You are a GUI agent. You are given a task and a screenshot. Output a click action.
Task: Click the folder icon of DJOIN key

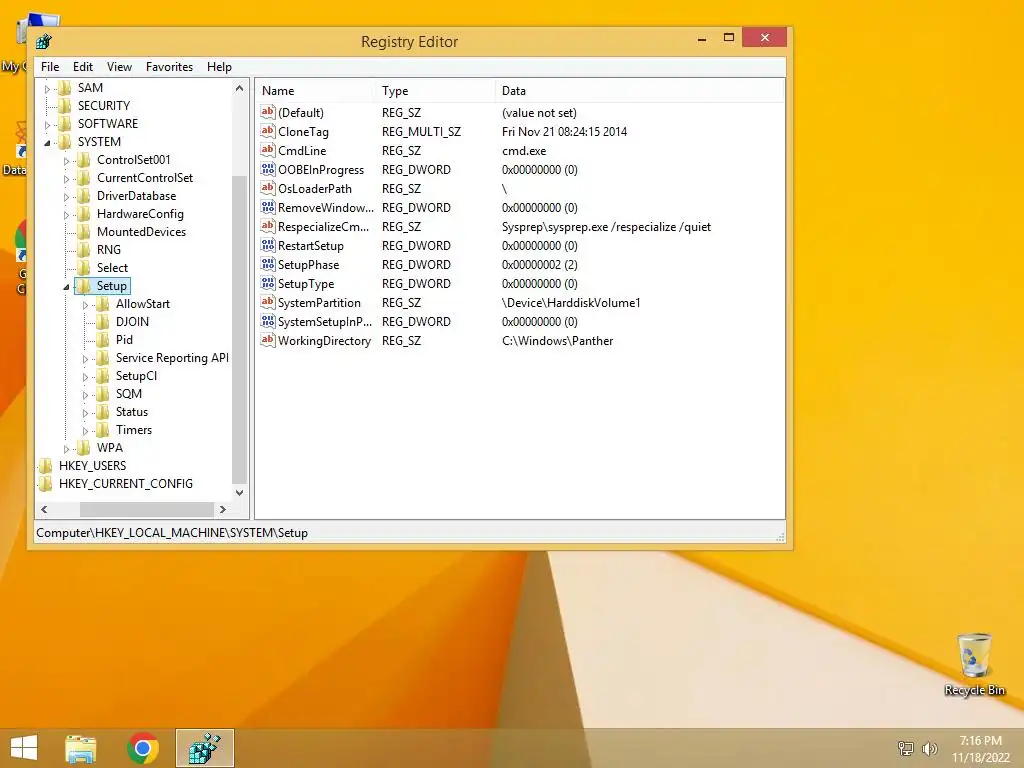[x=103, y=322]
